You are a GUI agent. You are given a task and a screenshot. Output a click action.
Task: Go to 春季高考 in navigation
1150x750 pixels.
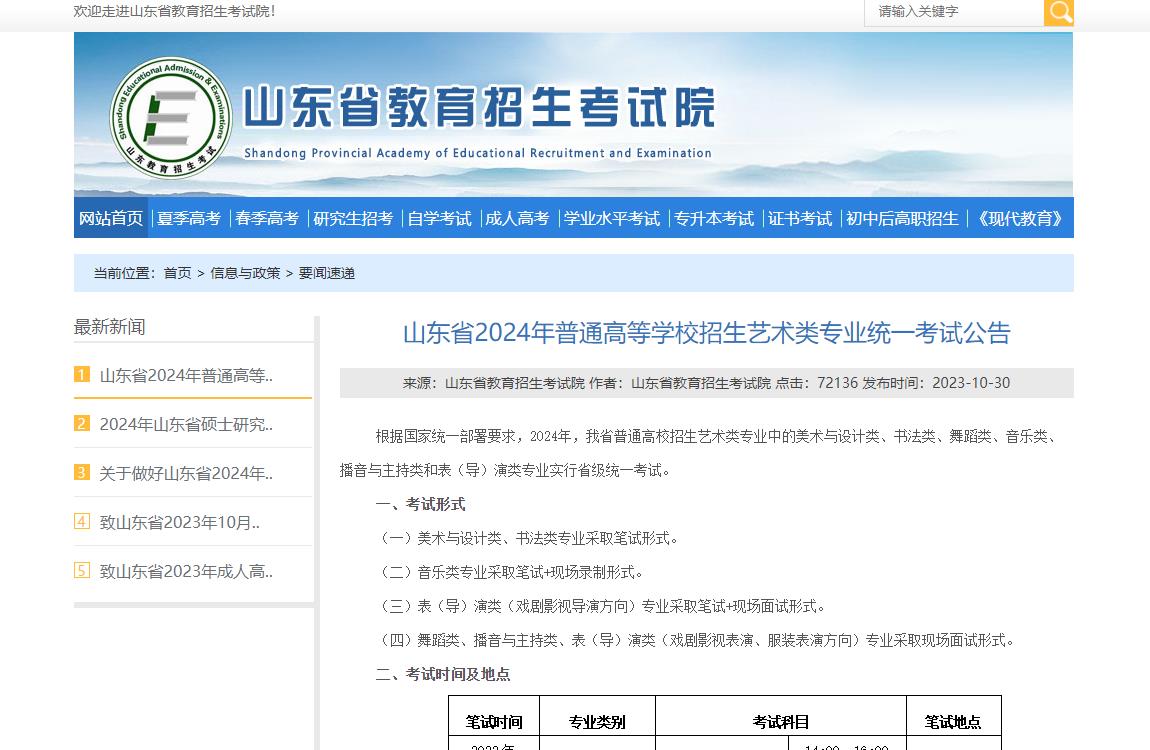[267, 218]
